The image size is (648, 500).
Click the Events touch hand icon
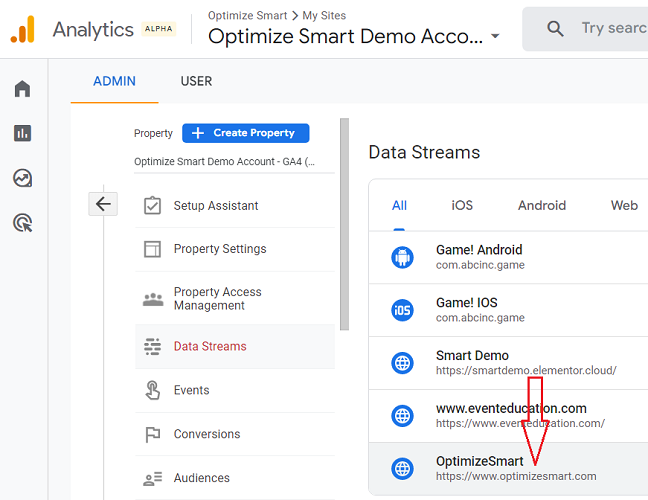[152, 390]
